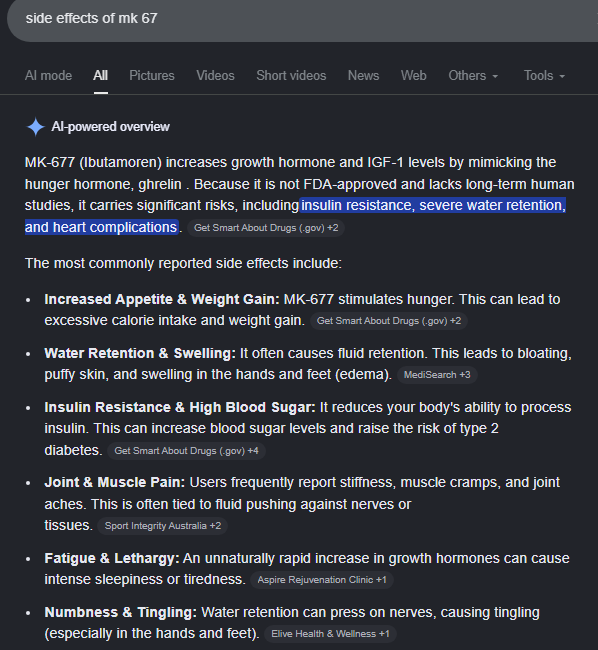Open Elive Health & Wellness +1 source chip

point(330,634)
